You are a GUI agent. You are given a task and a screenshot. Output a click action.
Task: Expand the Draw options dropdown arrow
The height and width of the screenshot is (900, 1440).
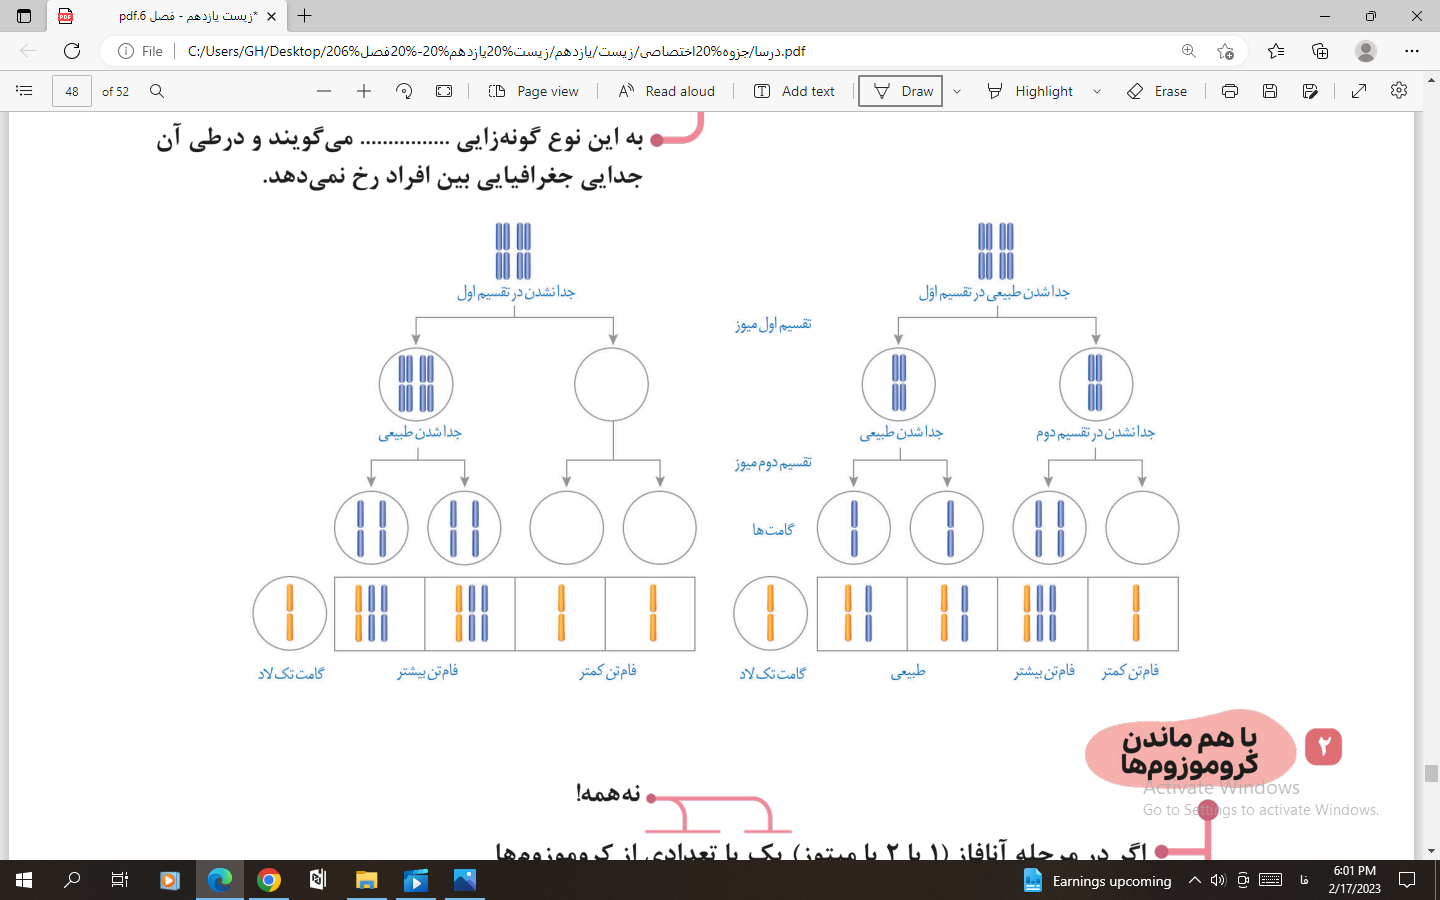point(957,91)
